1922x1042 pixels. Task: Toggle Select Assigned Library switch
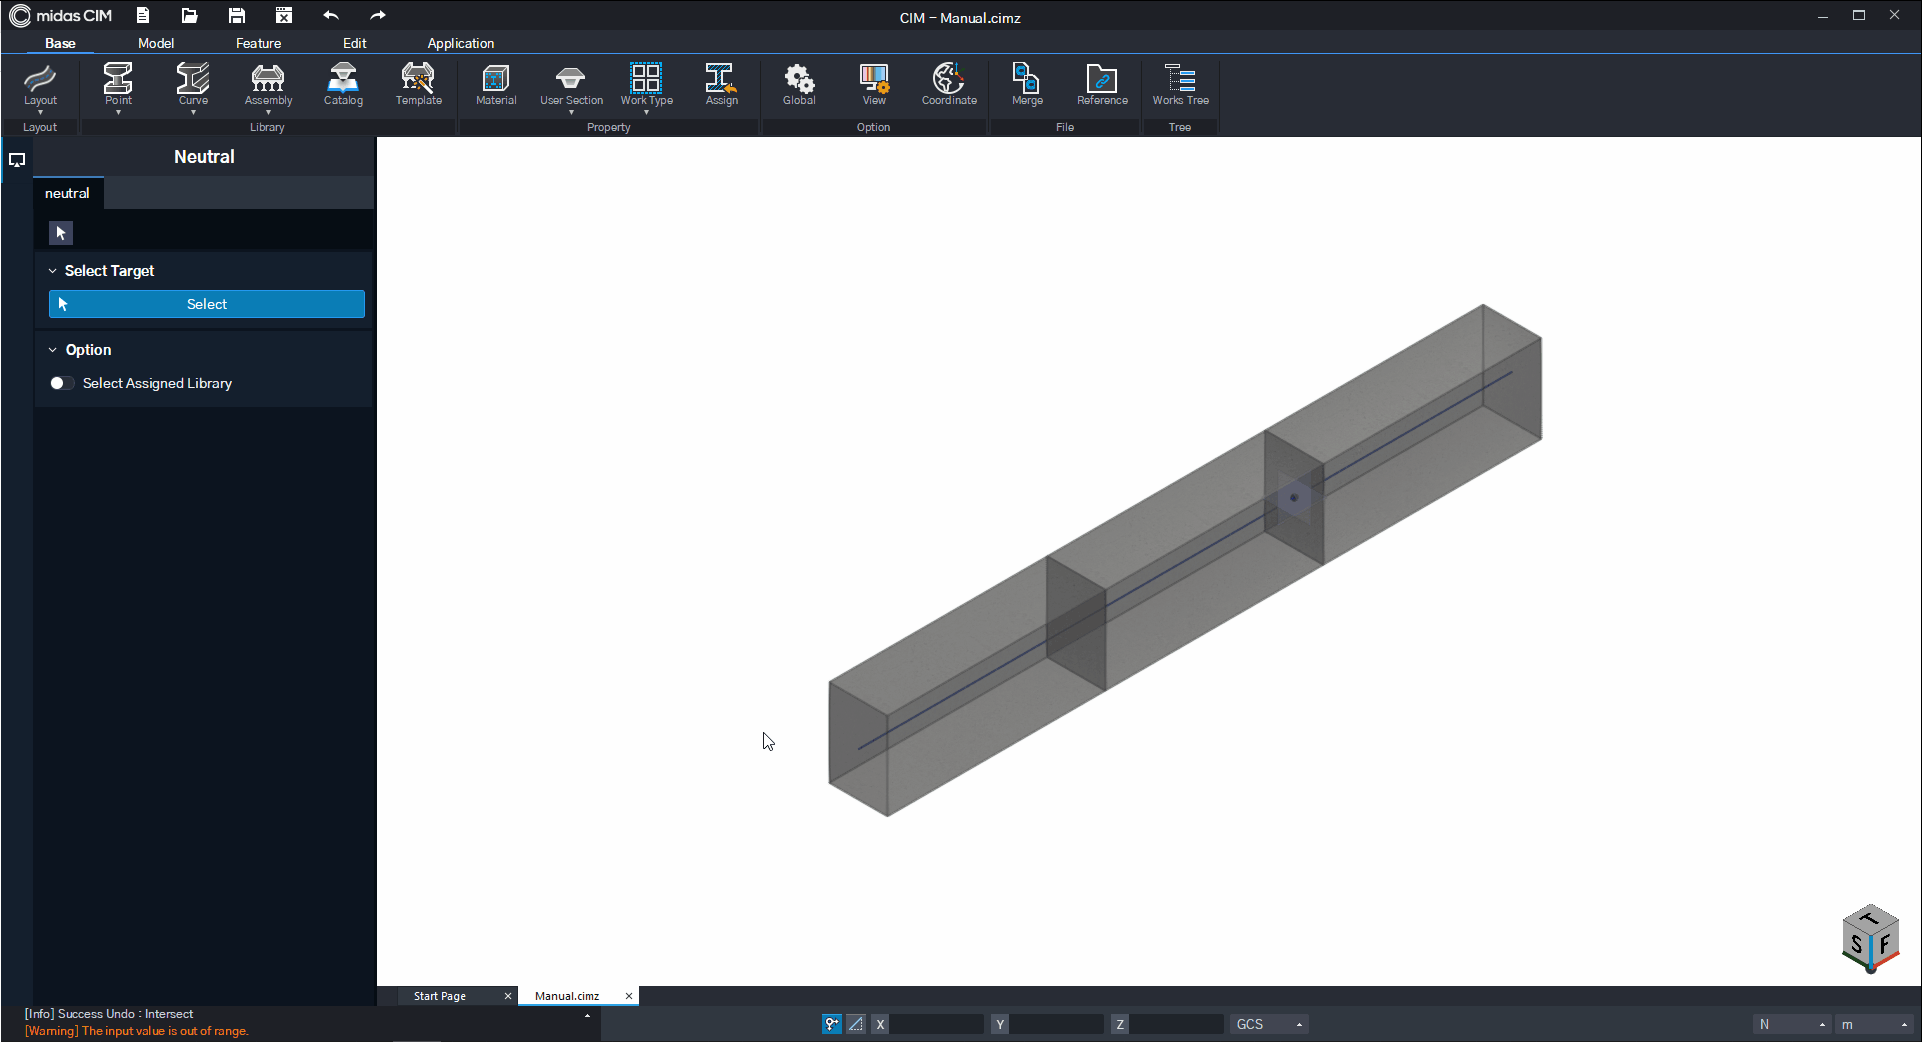62,383
